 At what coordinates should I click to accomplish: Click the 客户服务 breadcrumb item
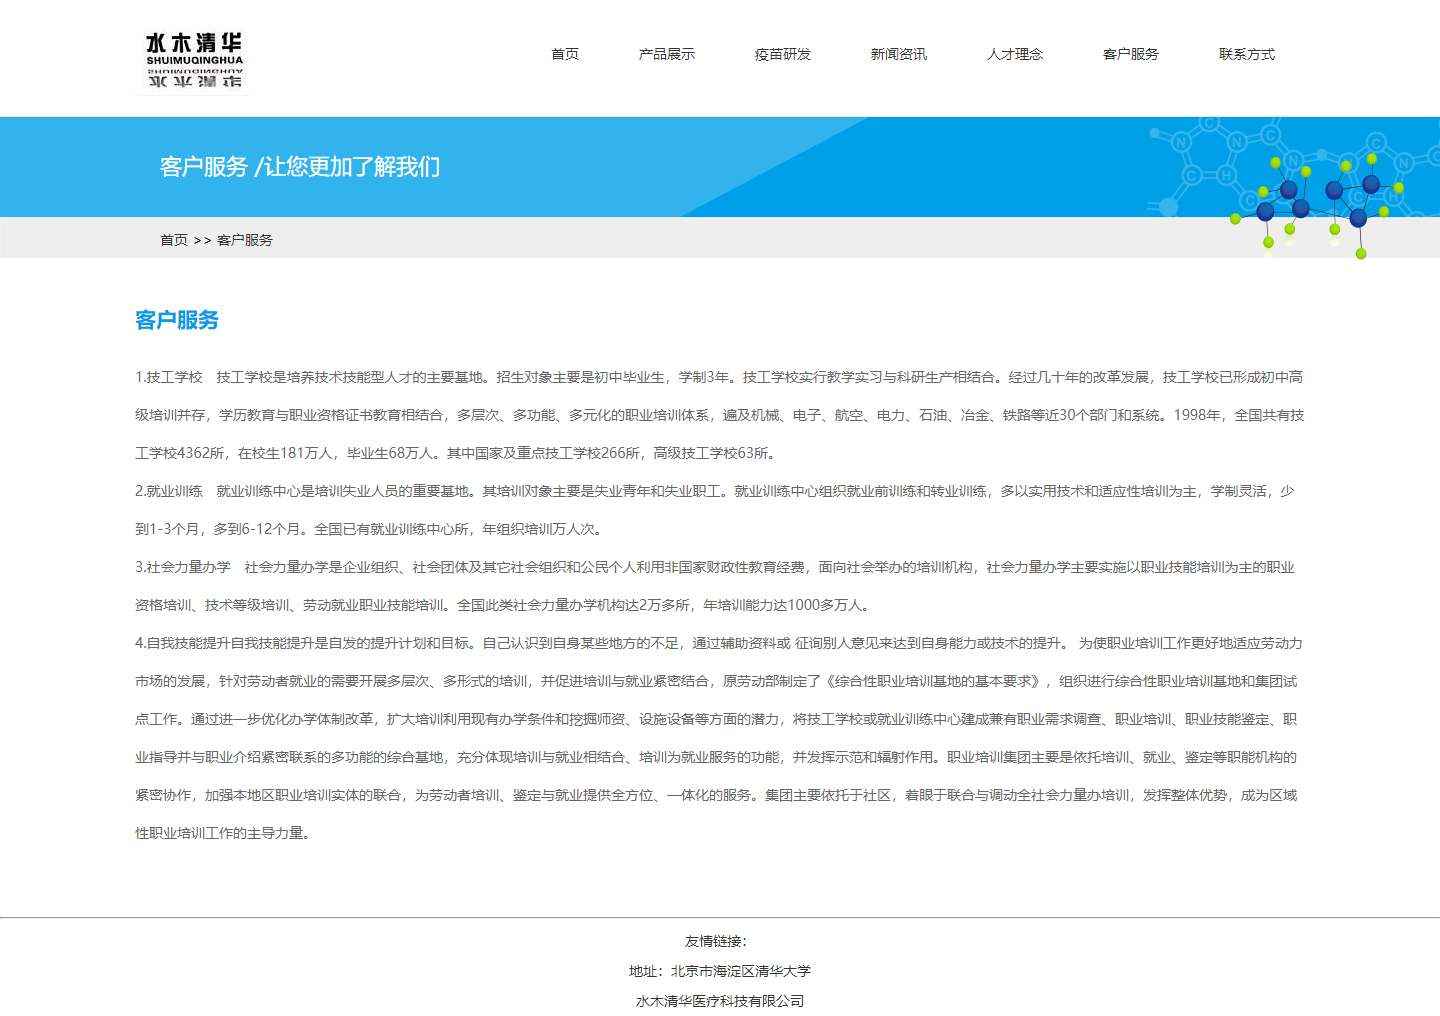[x=245, y=240]
